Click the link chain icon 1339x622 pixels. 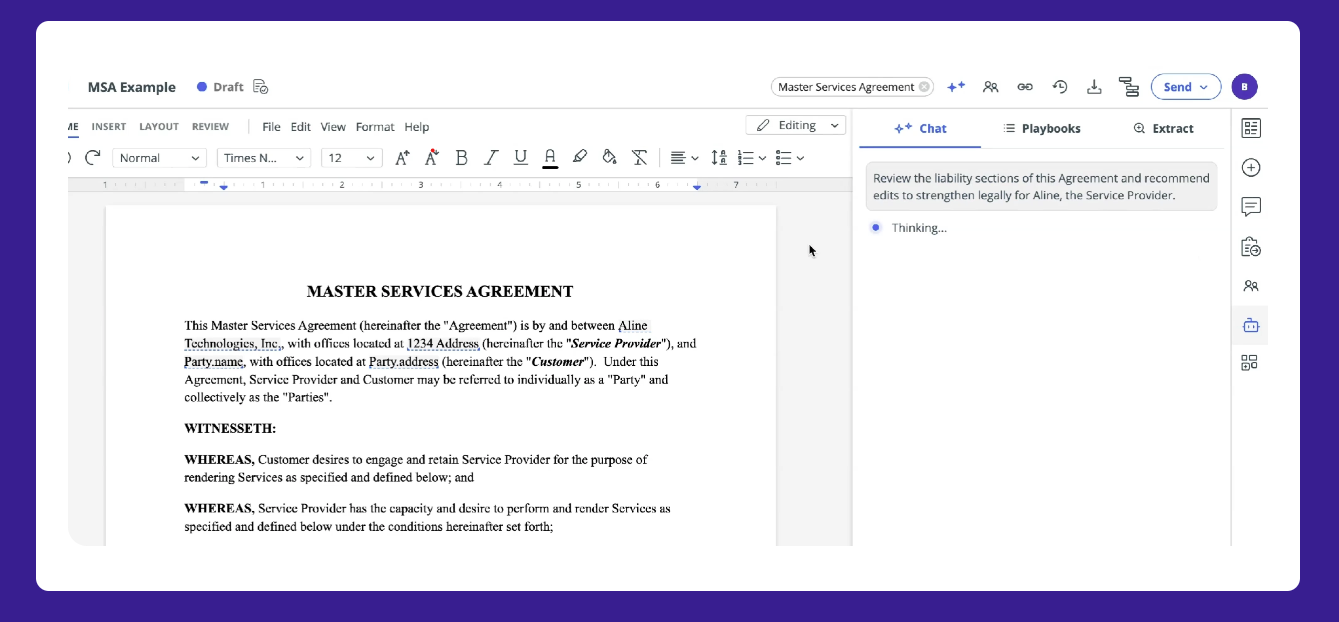pyautogui.click(x=1025, y=87)
